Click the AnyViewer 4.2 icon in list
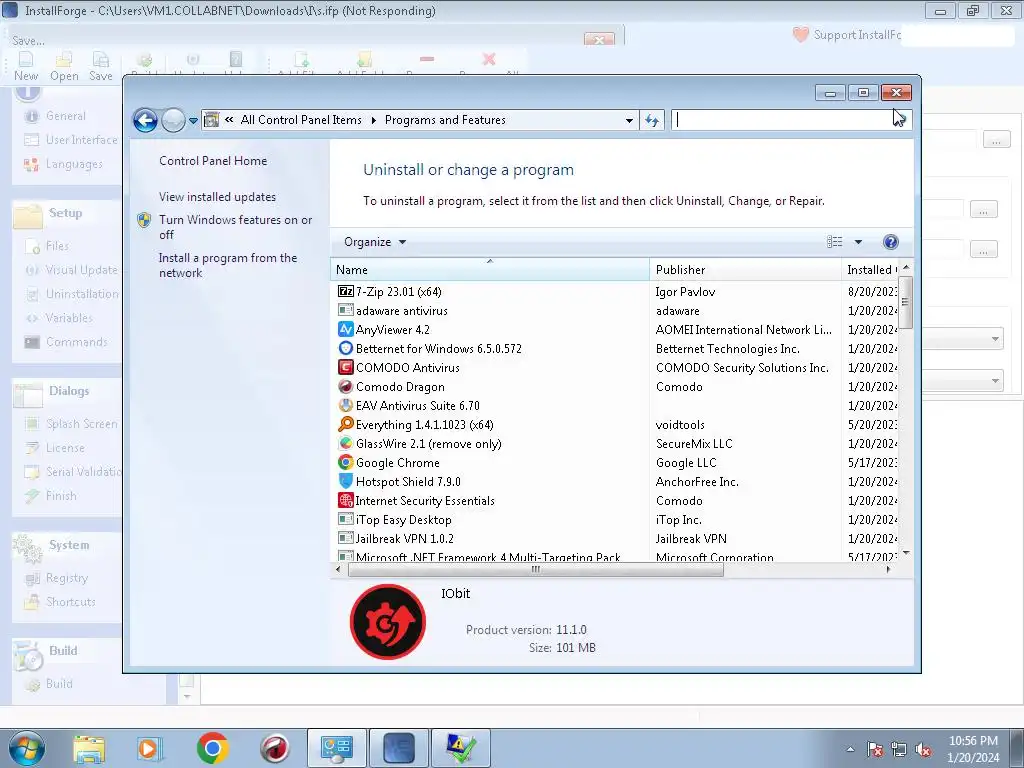Image resolution: width=1024 pixels, height=768 pixels. coord(345,329)
